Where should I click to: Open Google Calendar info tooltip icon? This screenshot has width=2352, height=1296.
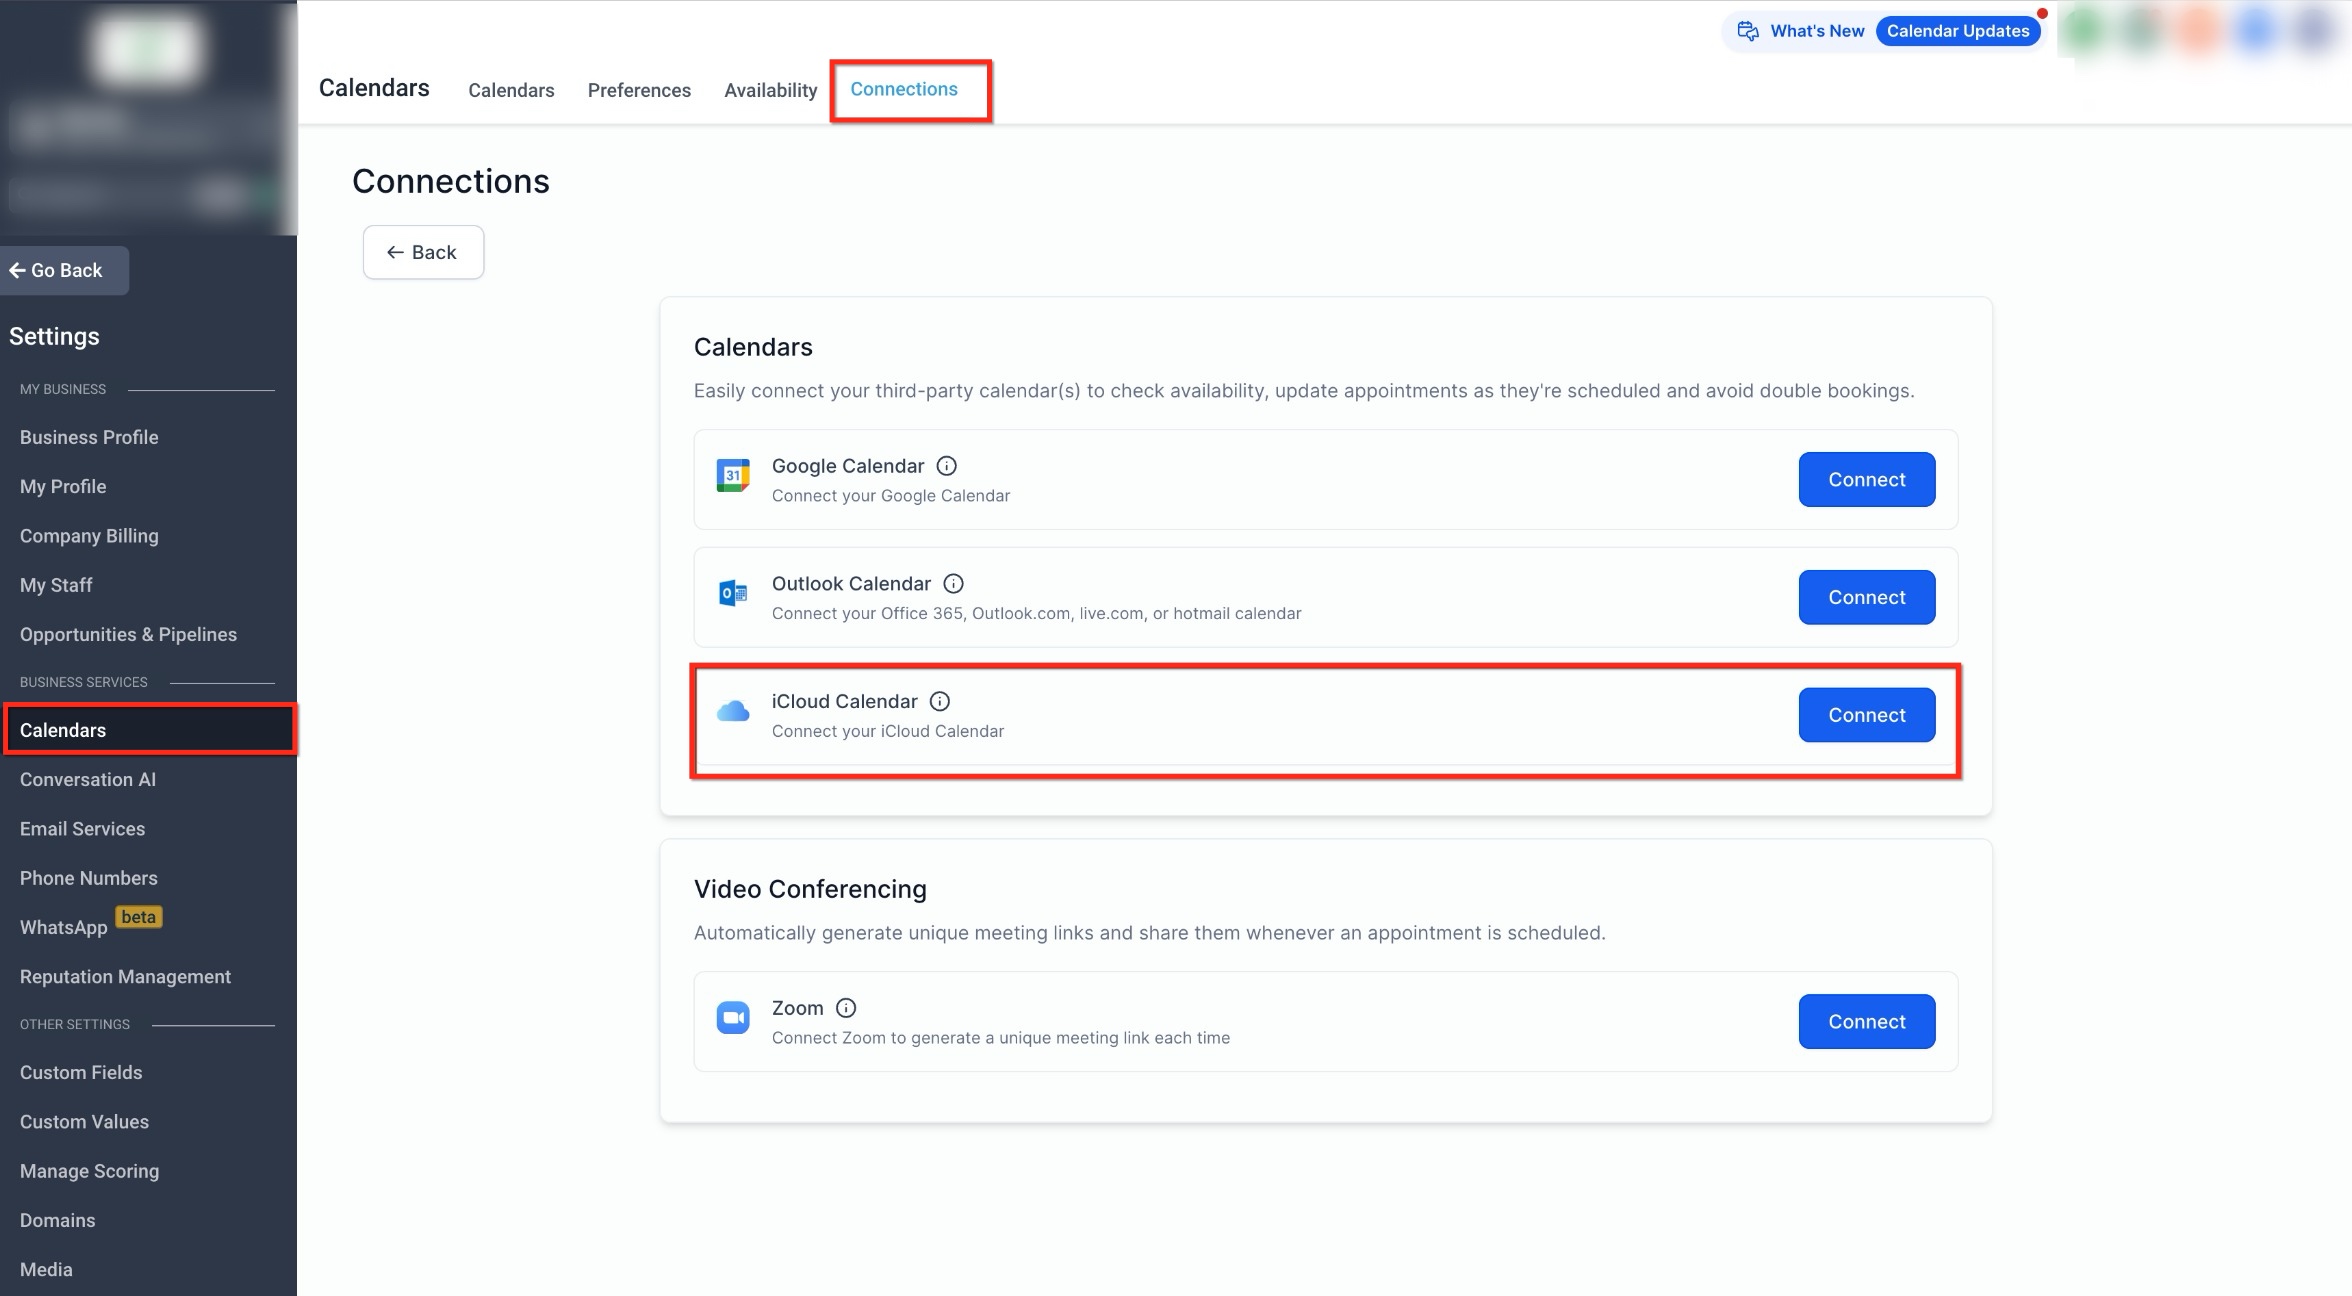pyautogui.click(x=946, y=466)
